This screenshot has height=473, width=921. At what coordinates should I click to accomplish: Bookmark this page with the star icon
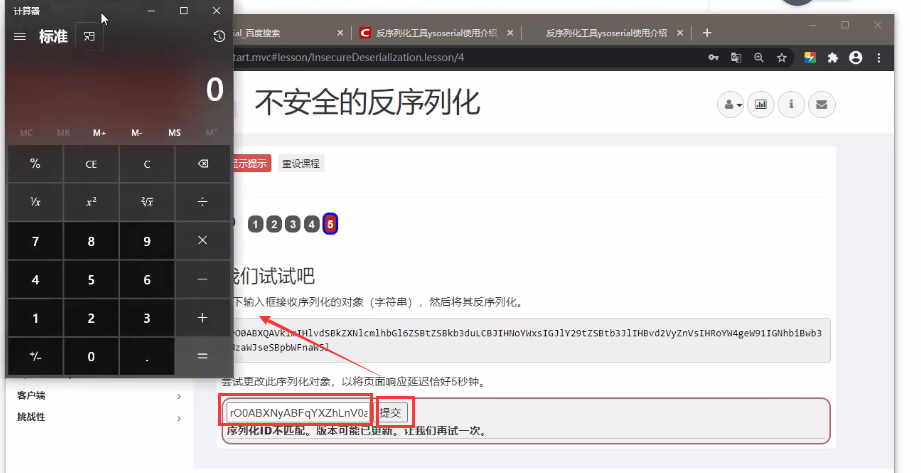point(782,58)
